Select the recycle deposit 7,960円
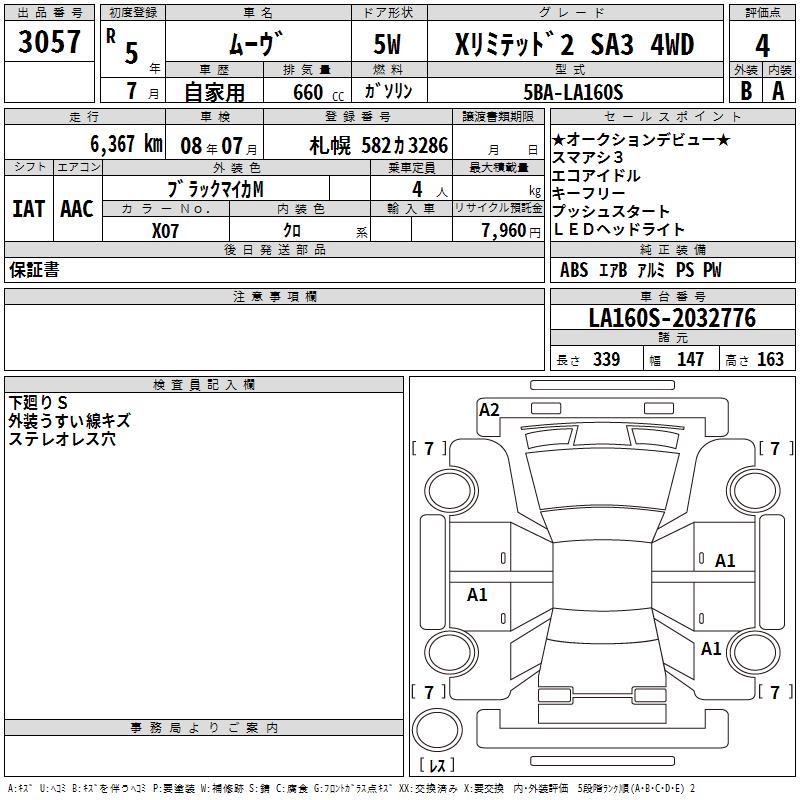The image size is (800, 800). (x=511, y=231)
